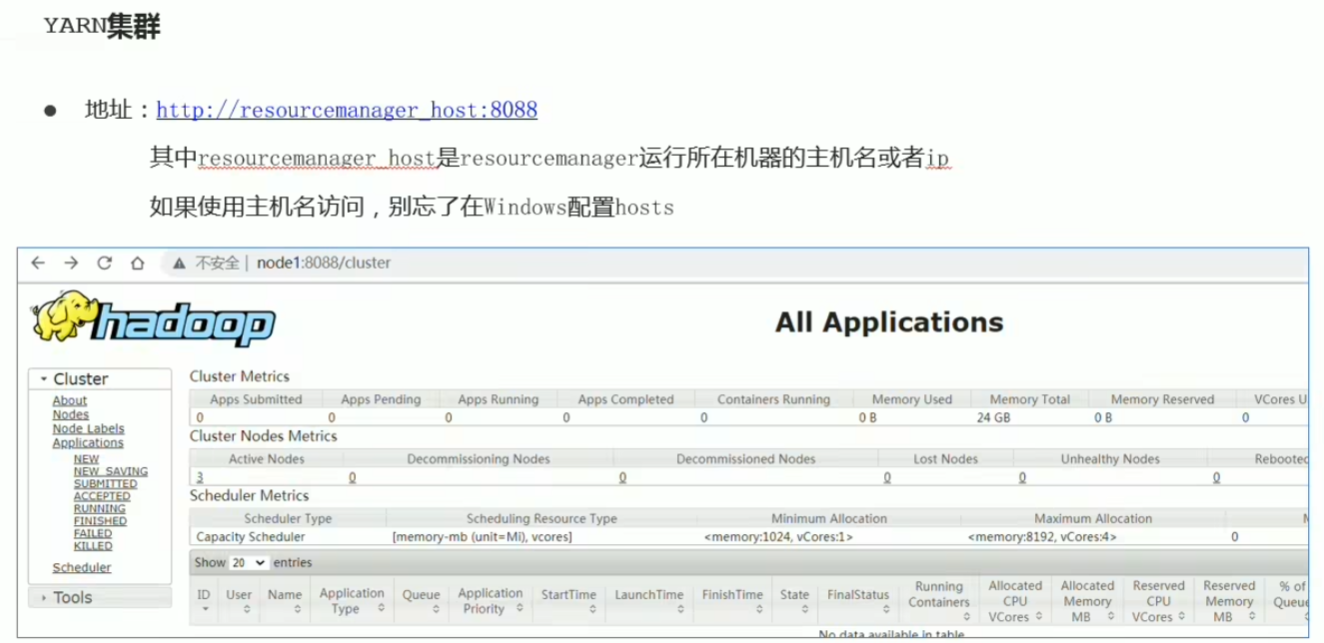Screen dimensions: 1324x643
Task: Open the Node Labels link
Action: (x=89, y=429)
